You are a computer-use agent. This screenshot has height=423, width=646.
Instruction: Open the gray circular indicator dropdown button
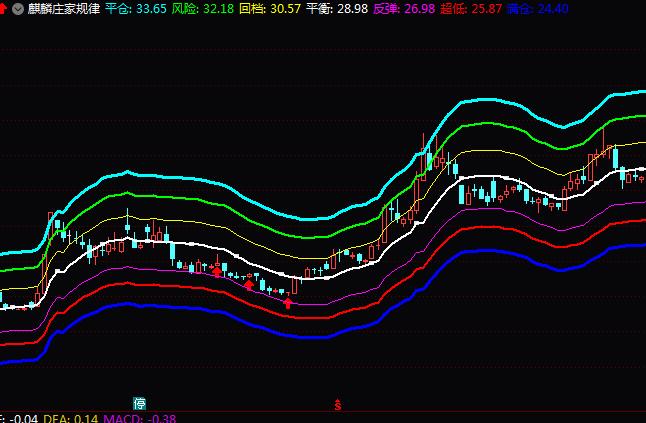pyautogui.click(x=18, y=8)
